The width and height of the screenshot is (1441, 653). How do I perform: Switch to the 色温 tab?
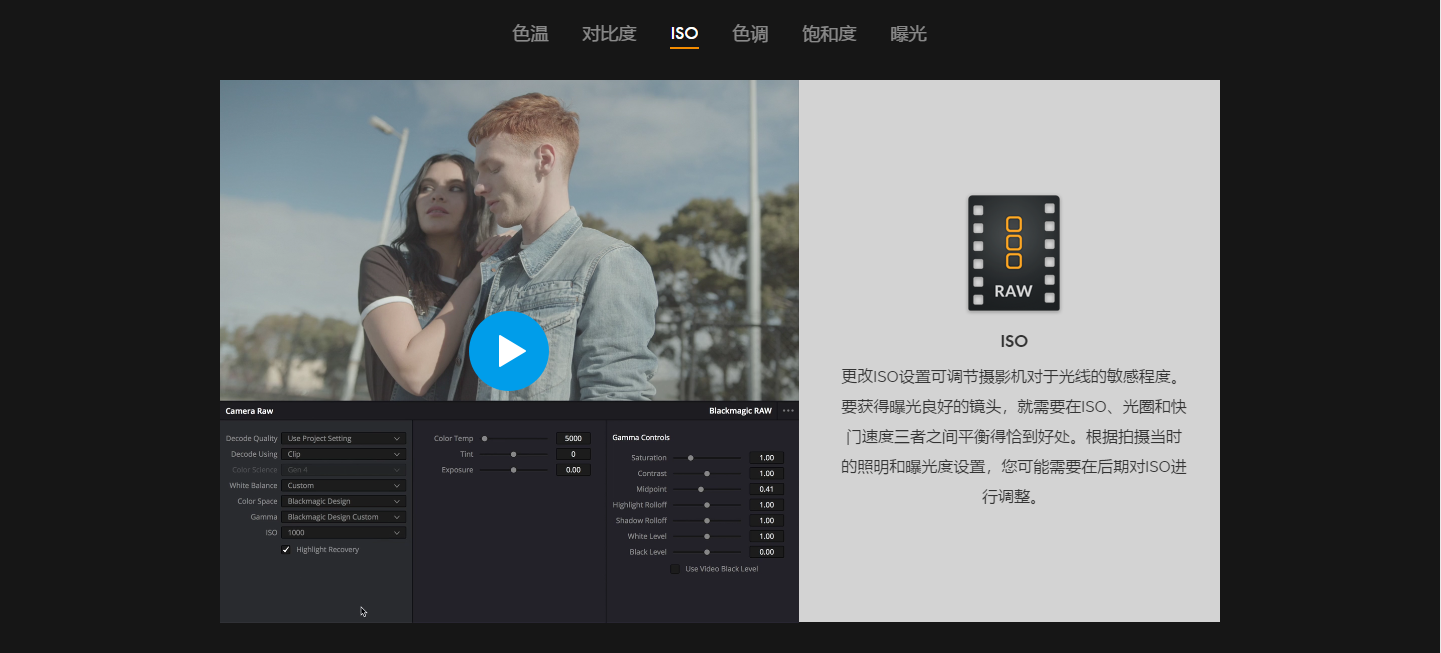530,34
